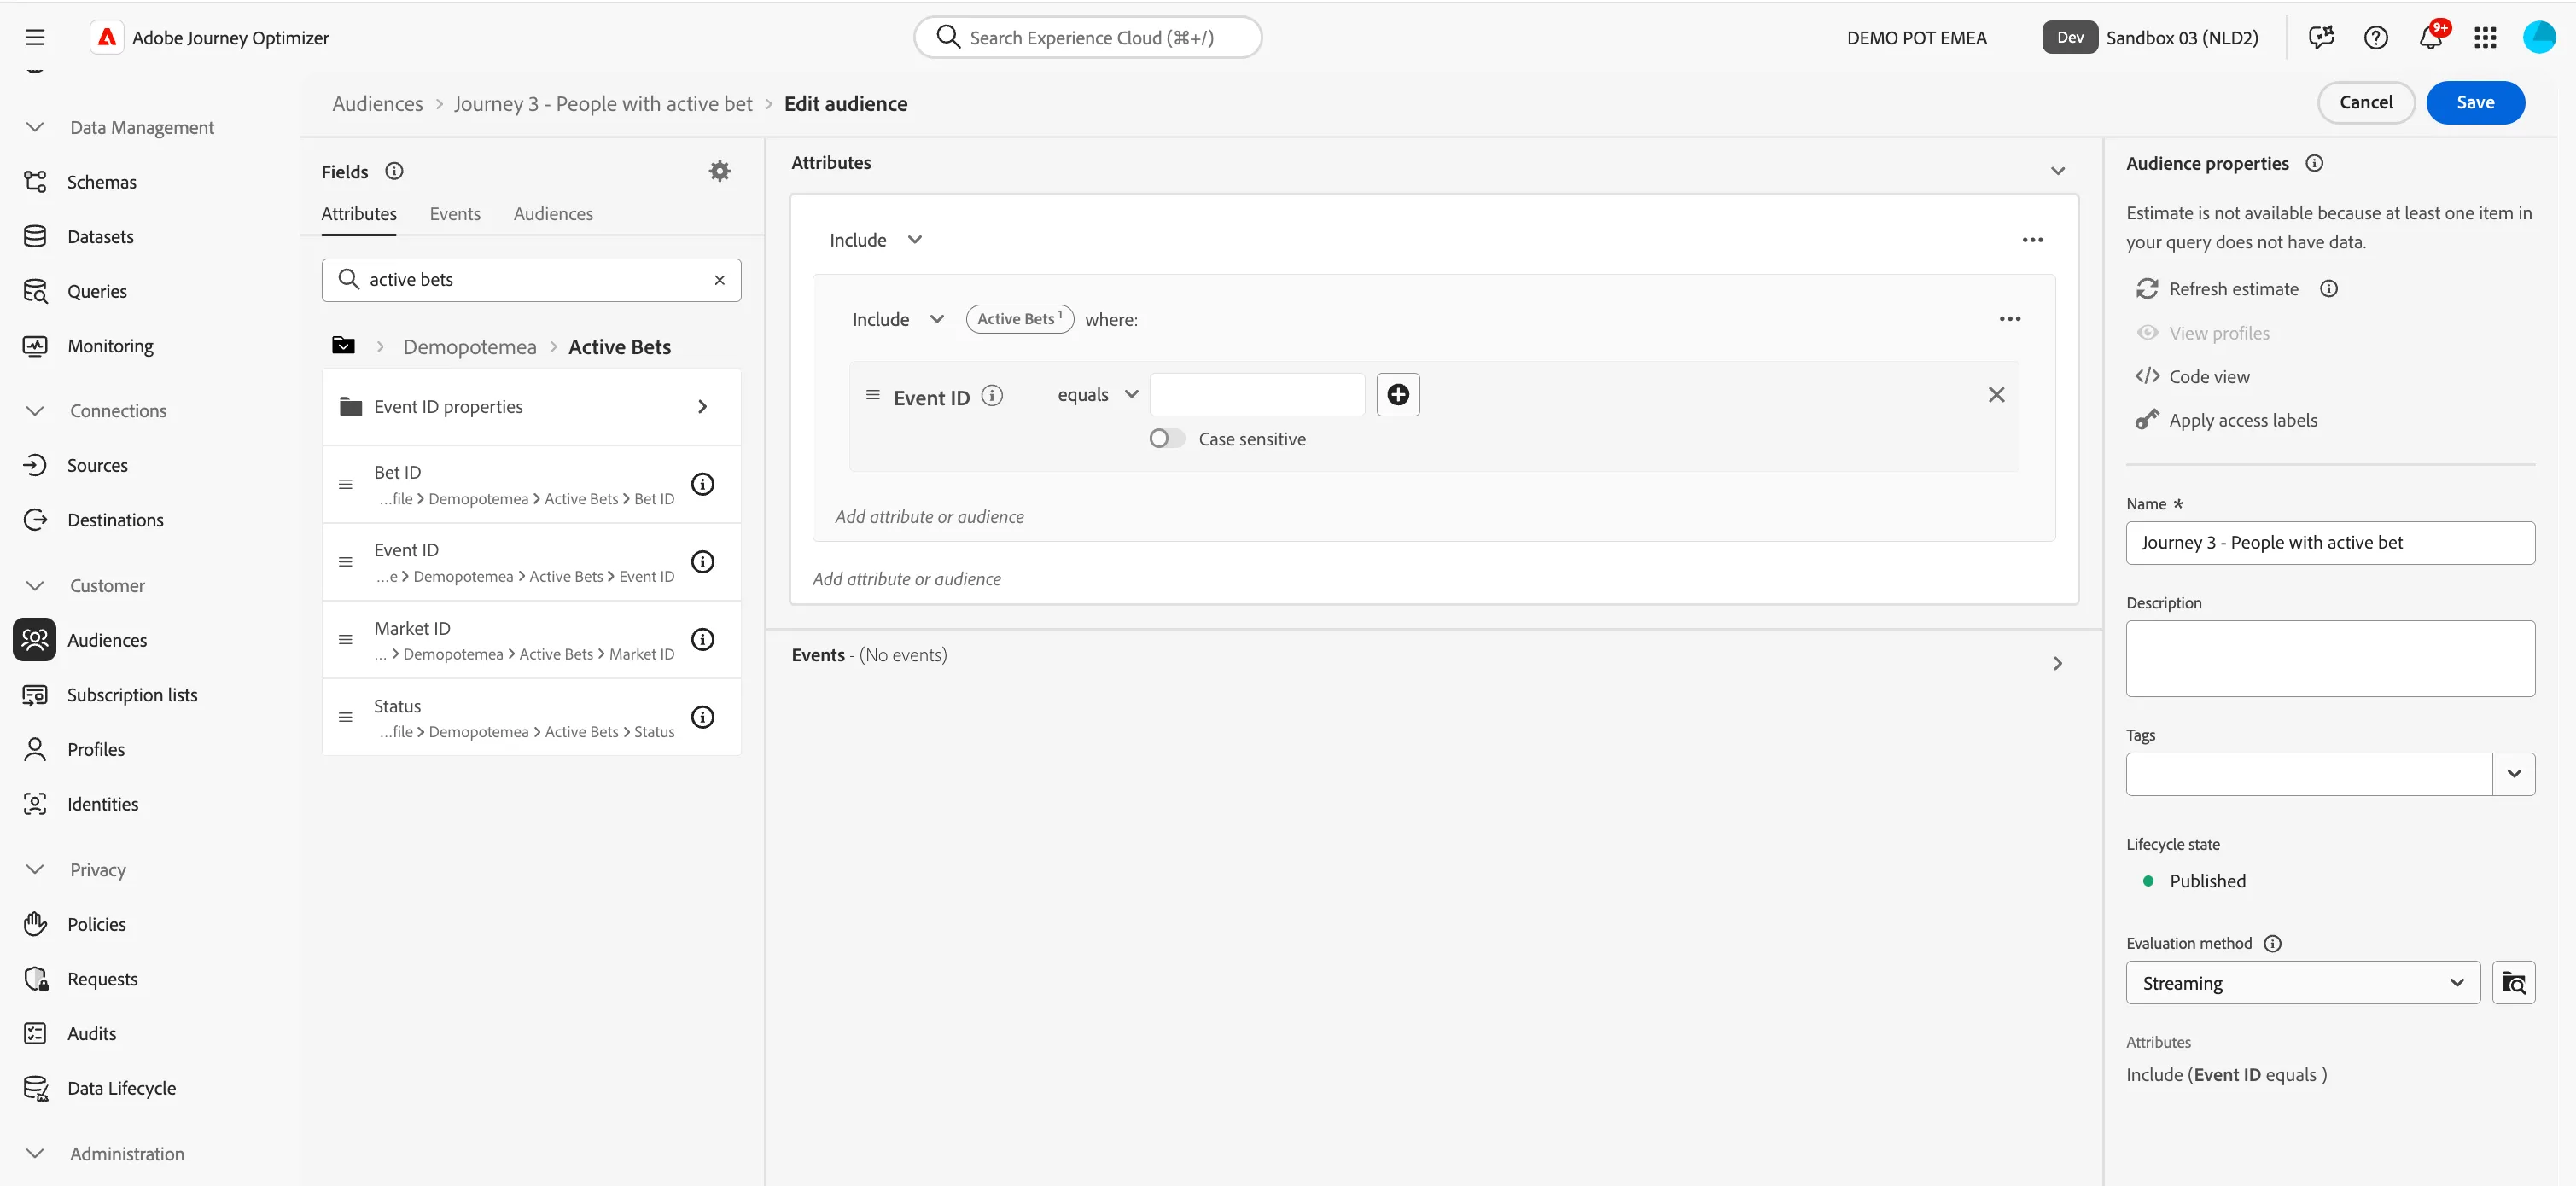Open Fields settings gear icon
This screenshot has width=2576, height=1186.
[720, 171]
